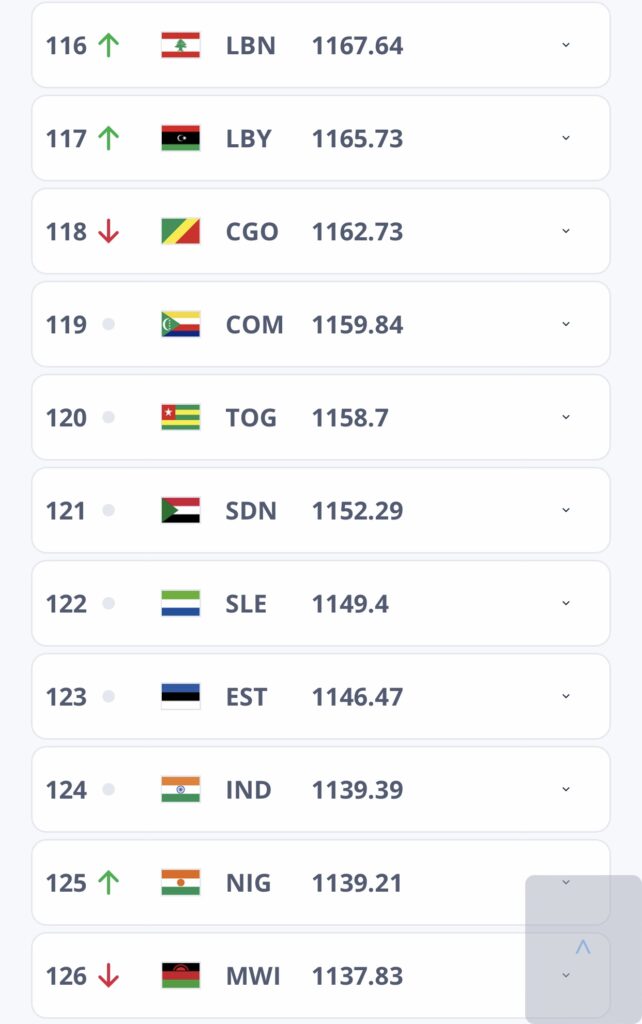This screenshot has height=1024, width=642.
Task: Expand the LBN row chevron
Action: pos(566,45)
